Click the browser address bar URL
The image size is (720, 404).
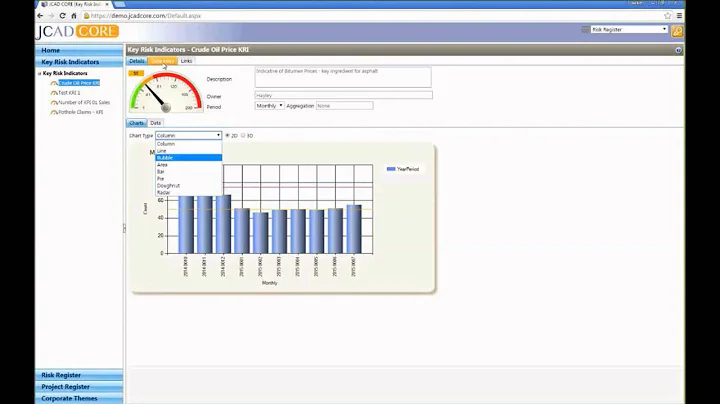[146, 16]
